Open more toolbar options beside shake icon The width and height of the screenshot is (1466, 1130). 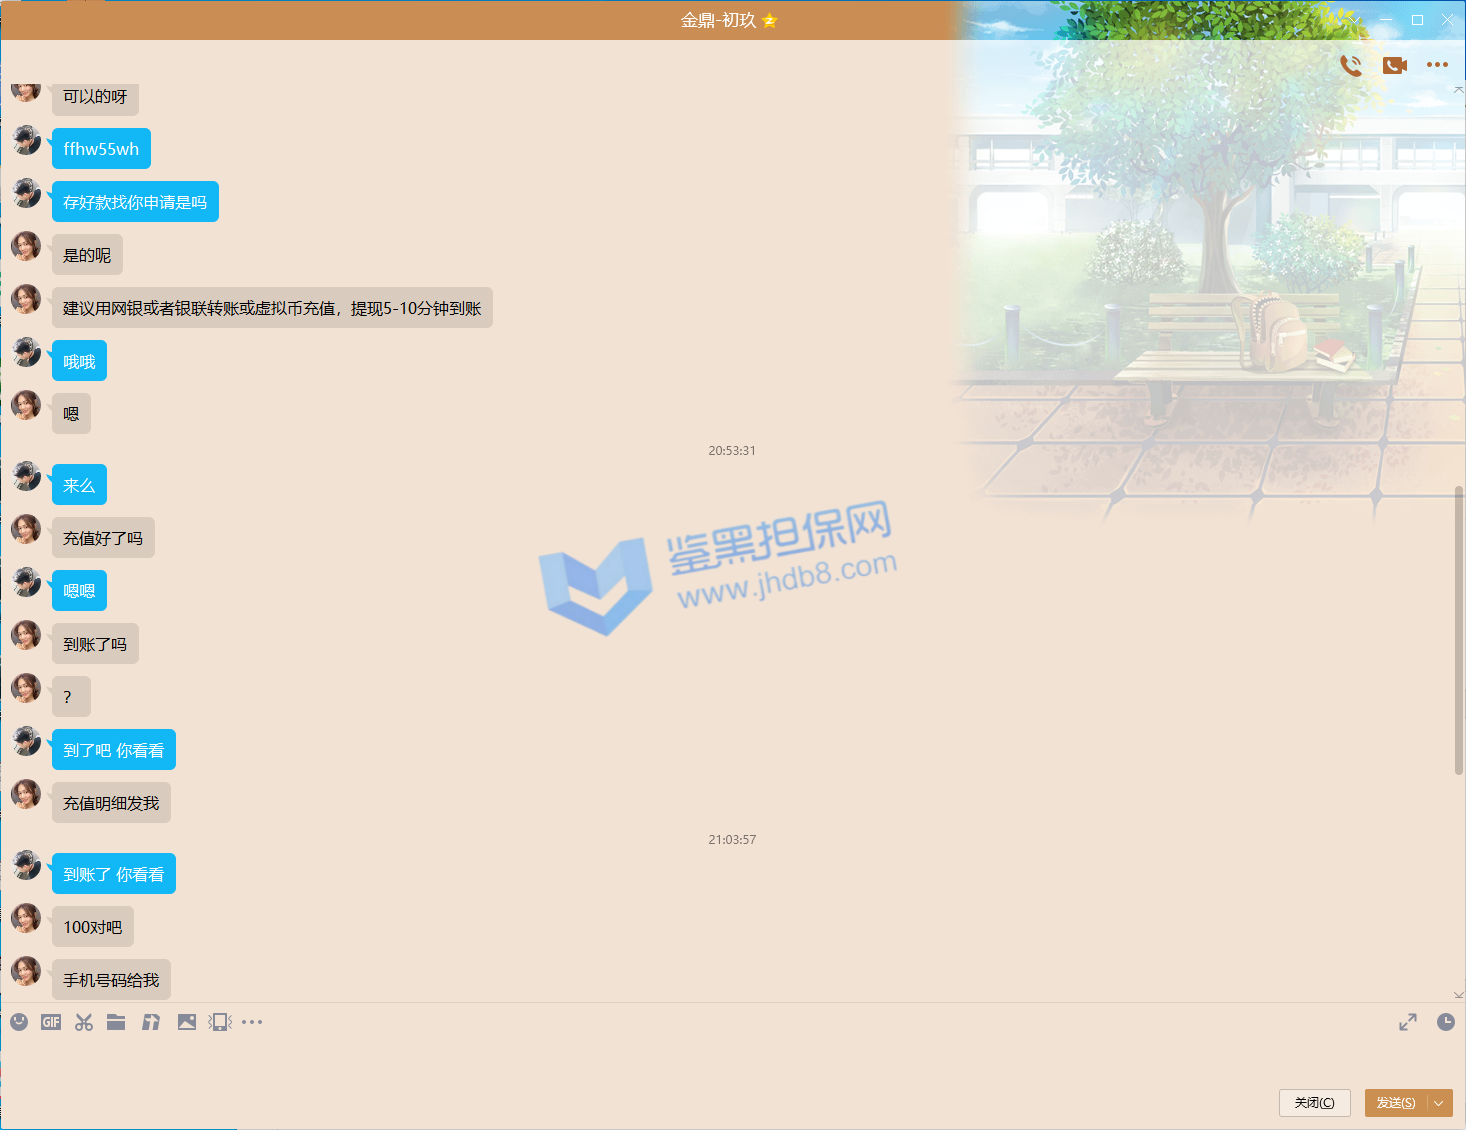(x=252, y=1022)
